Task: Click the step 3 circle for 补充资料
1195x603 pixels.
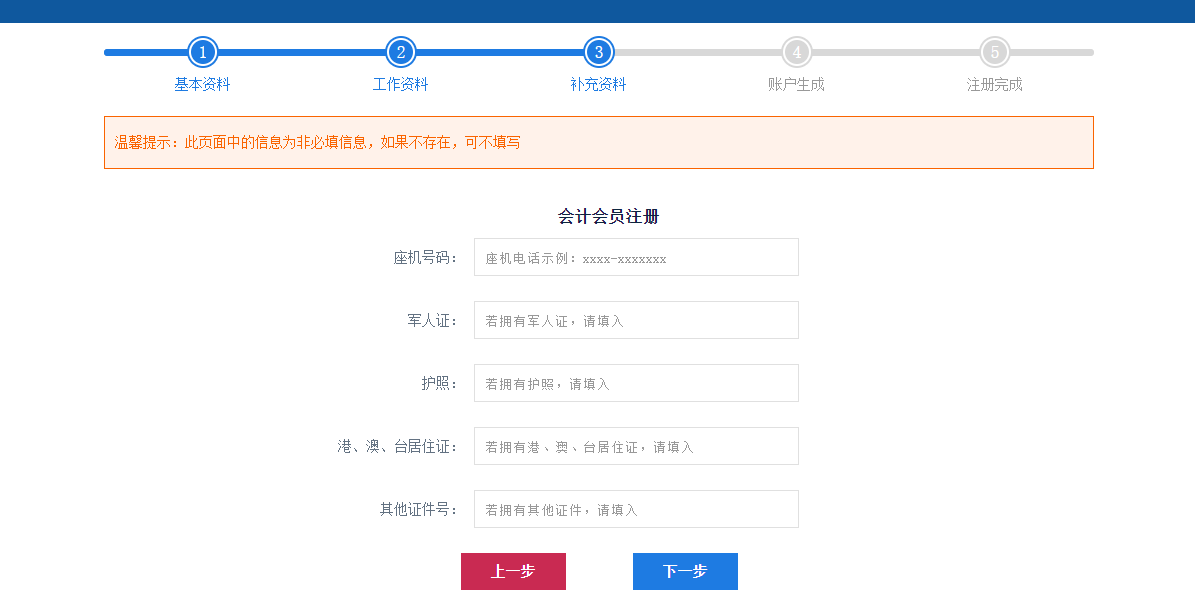Action: point(598,52)
